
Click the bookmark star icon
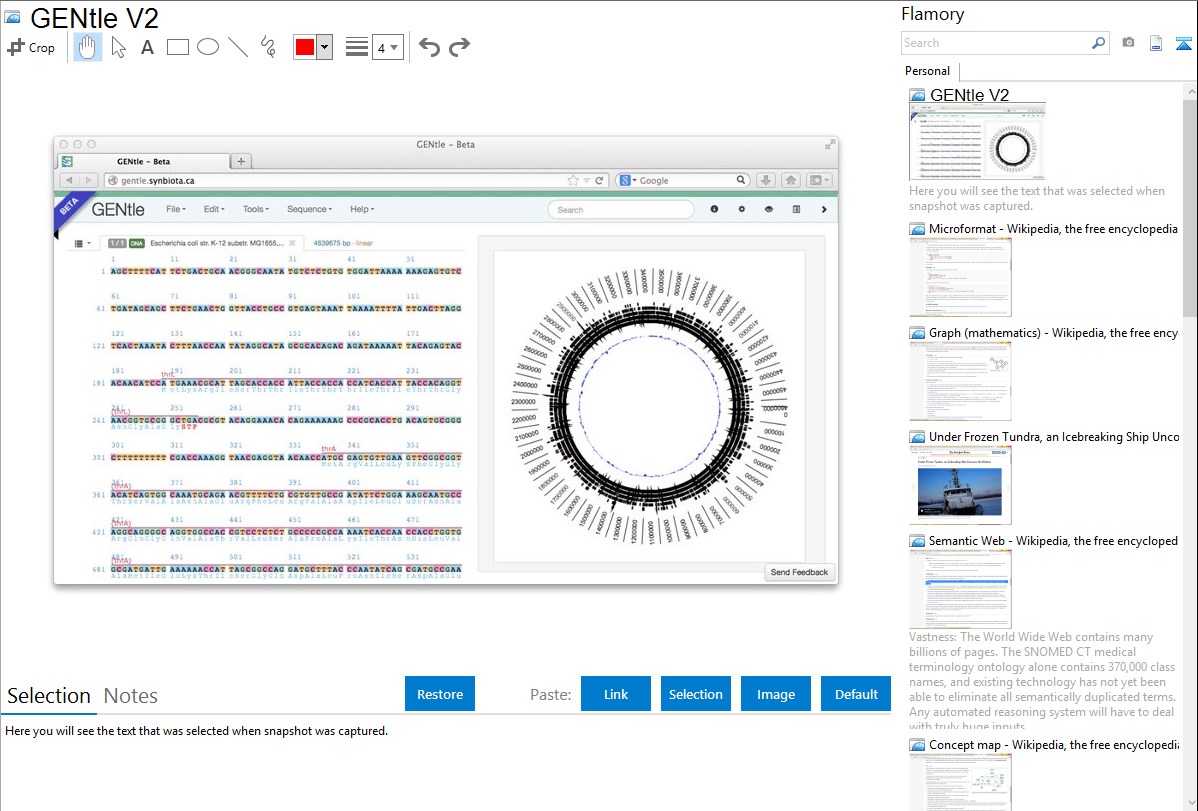(x=573, y=180)
